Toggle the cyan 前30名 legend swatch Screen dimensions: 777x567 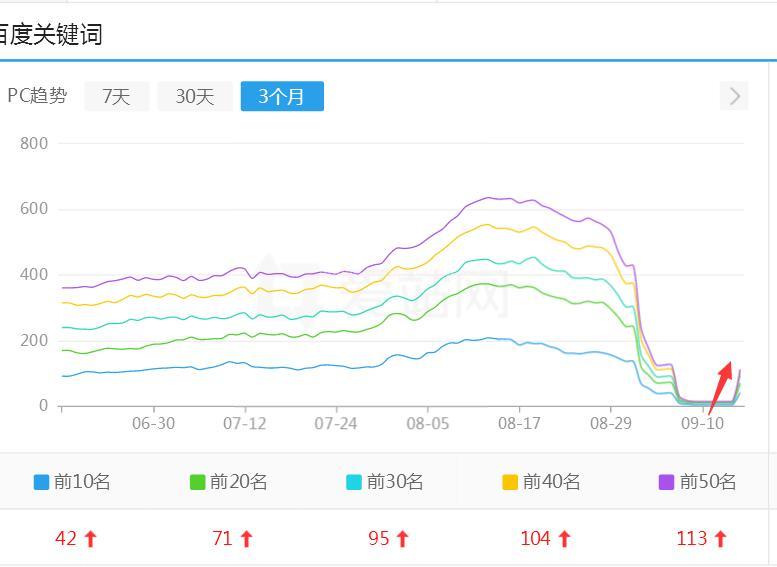[354, 482]
